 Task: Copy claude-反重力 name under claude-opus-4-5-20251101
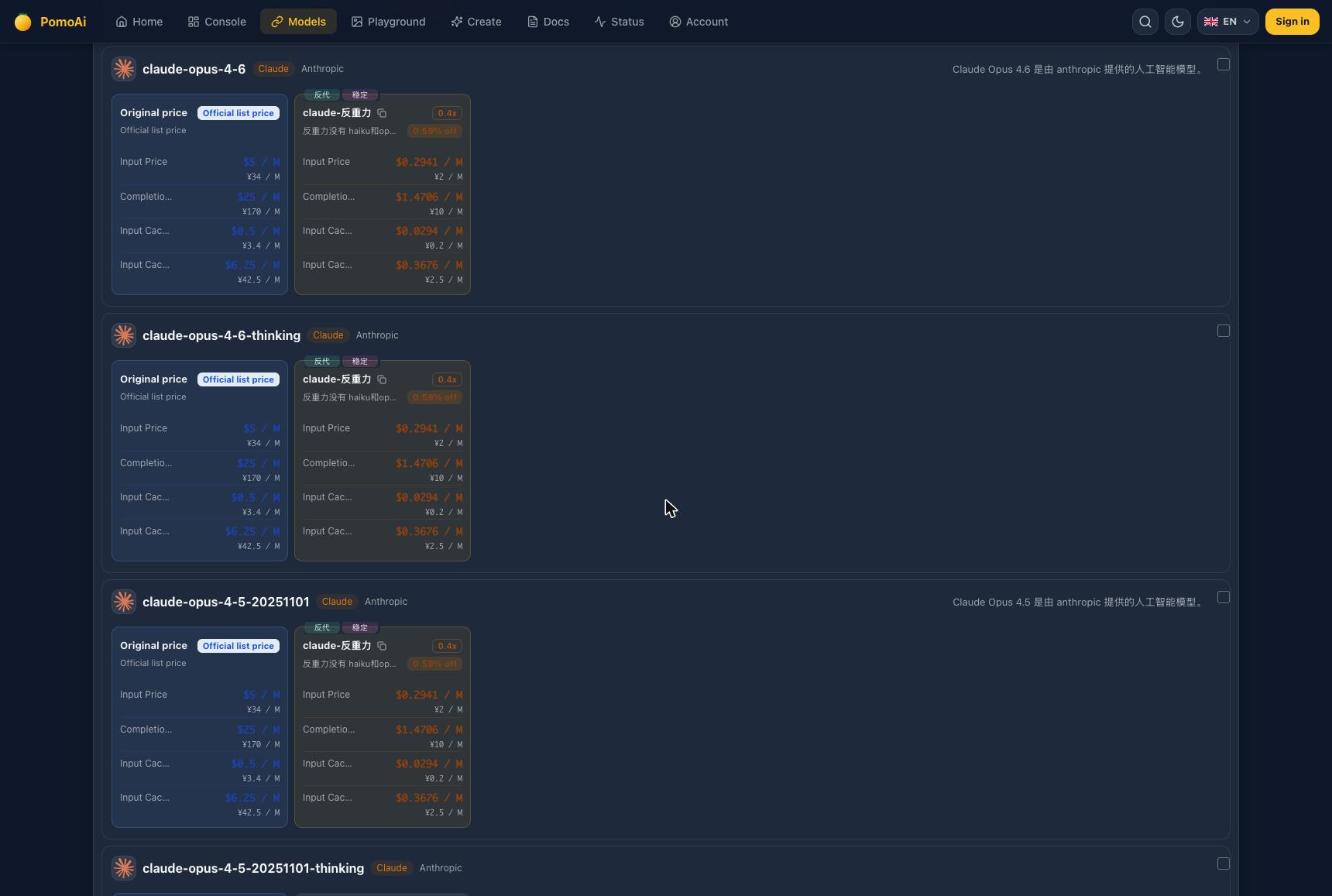[x=382, y=646]
